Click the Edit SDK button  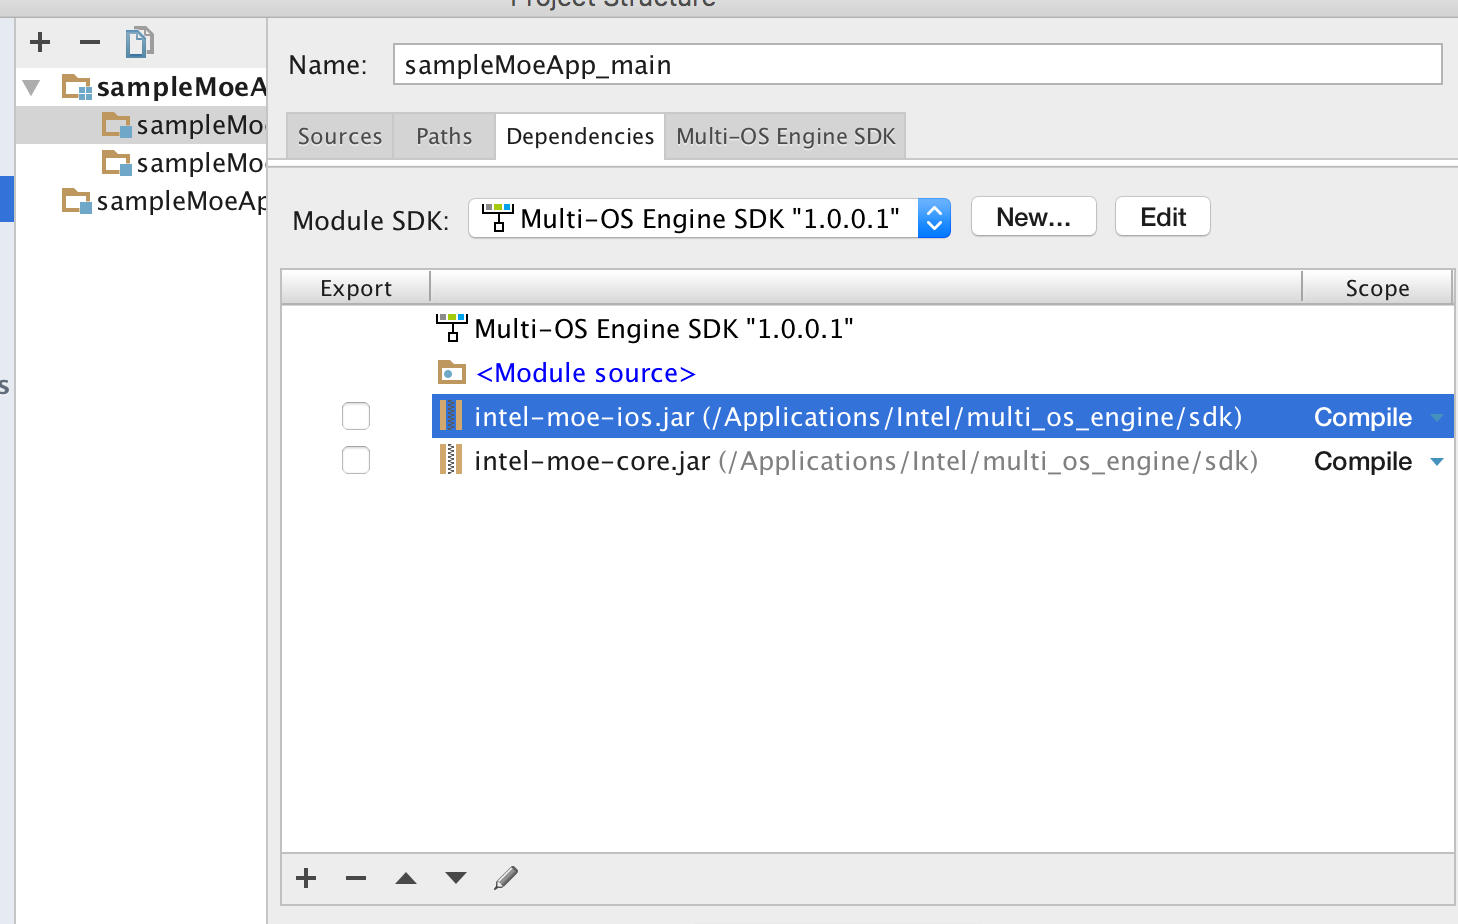pos(1163,217)
